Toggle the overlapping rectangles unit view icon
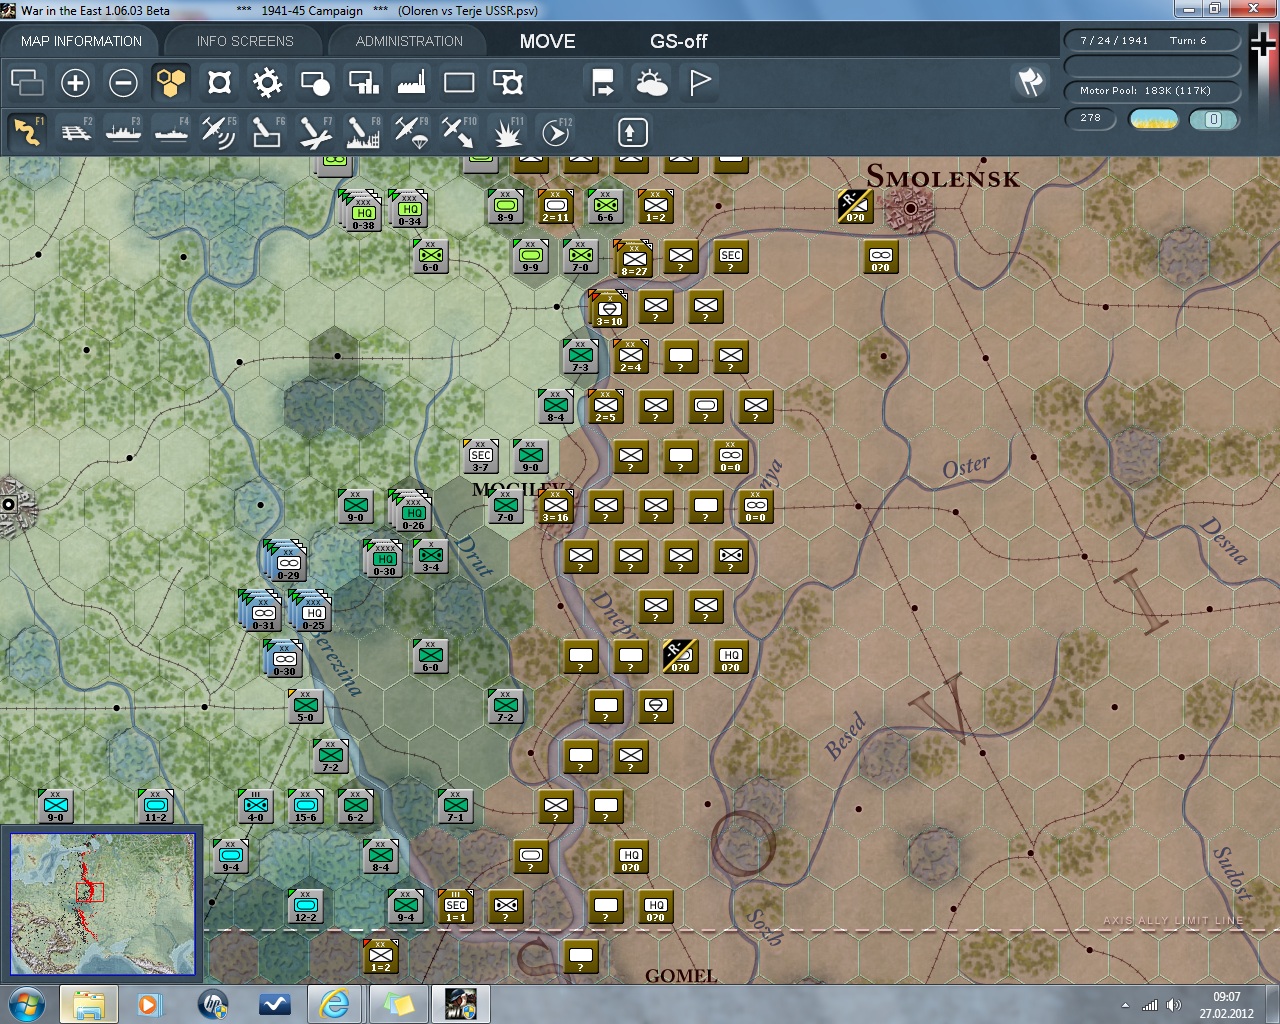Viewport: 1280px width, 1024px height. pos(27,82)
